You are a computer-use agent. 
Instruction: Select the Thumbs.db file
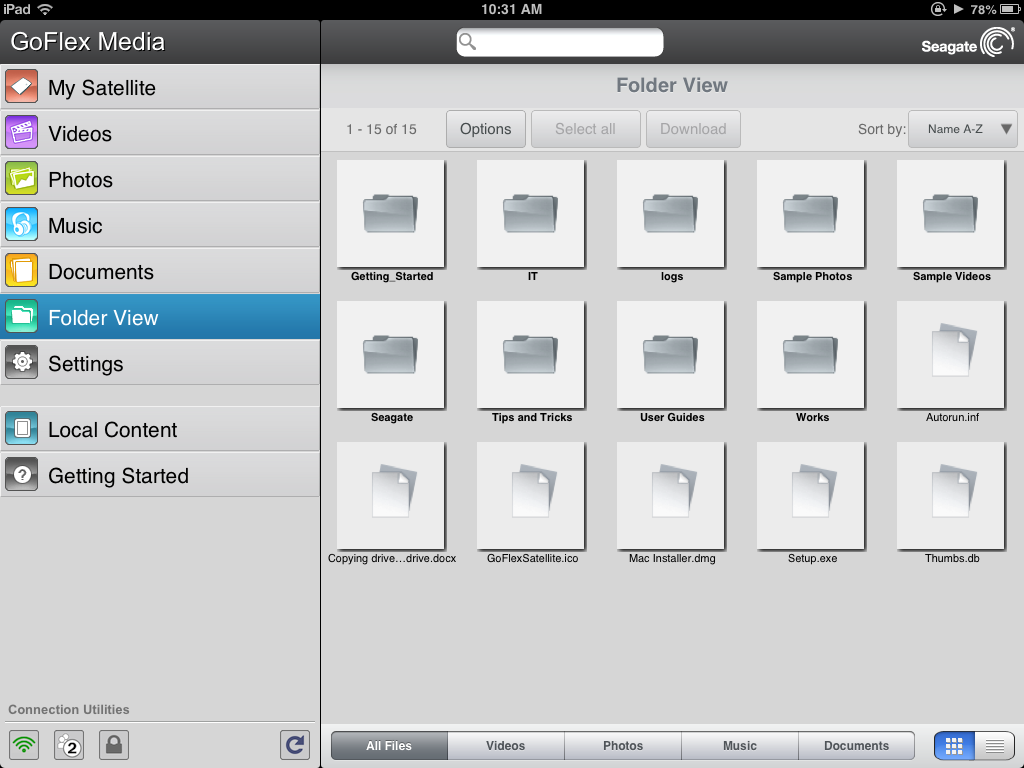(x=951, y=496)
